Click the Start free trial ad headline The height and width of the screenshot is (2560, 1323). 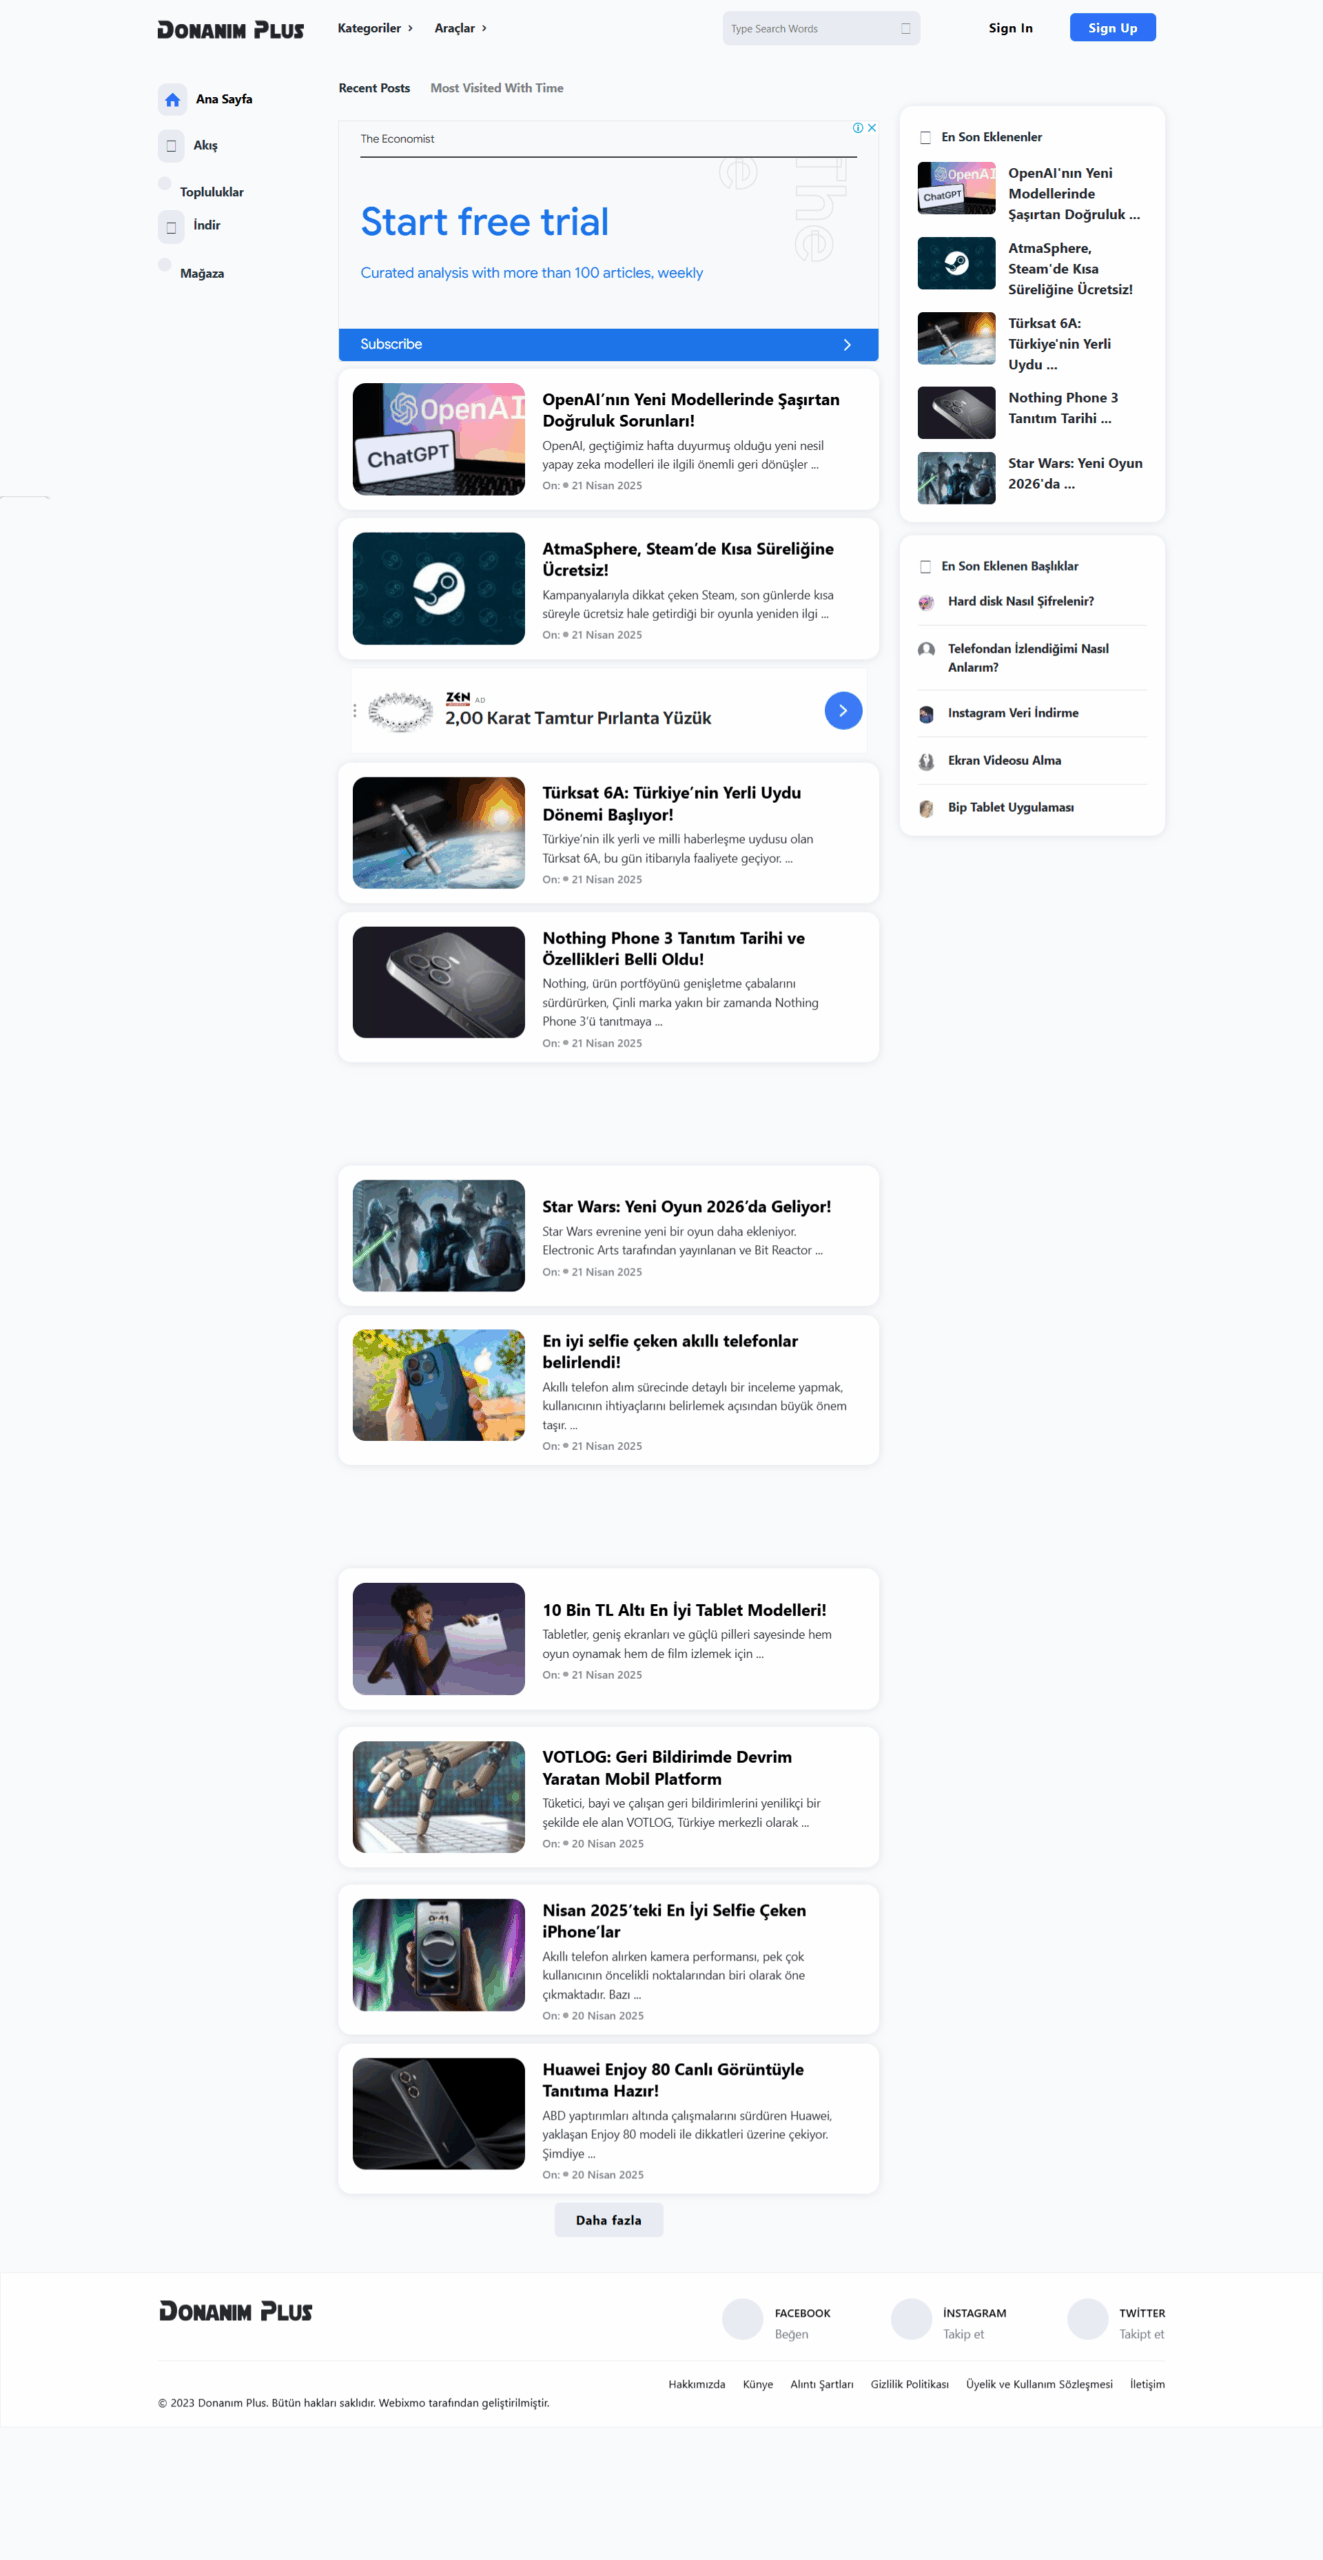point(484,221)
